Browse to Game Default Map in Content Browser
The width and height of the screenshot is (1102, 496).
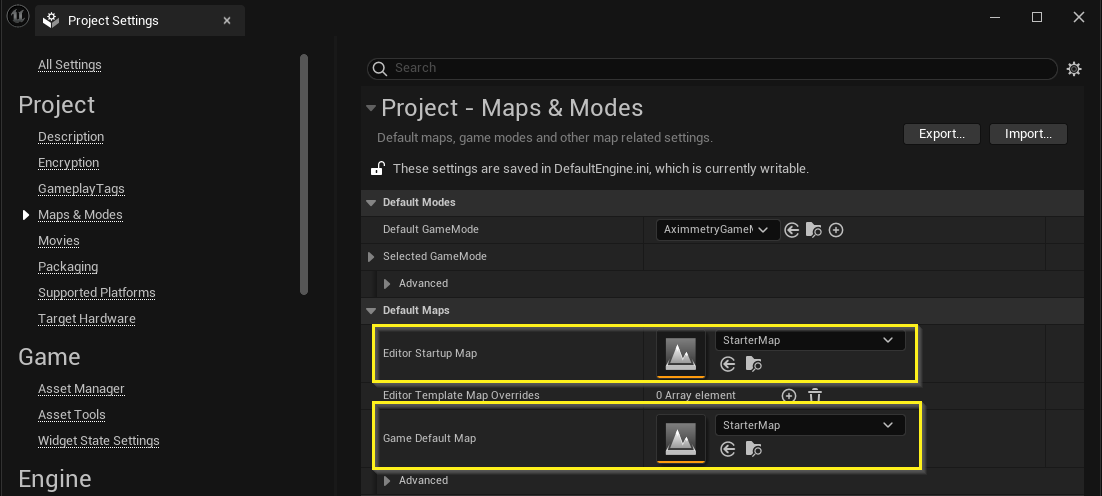tap(754, 449)
